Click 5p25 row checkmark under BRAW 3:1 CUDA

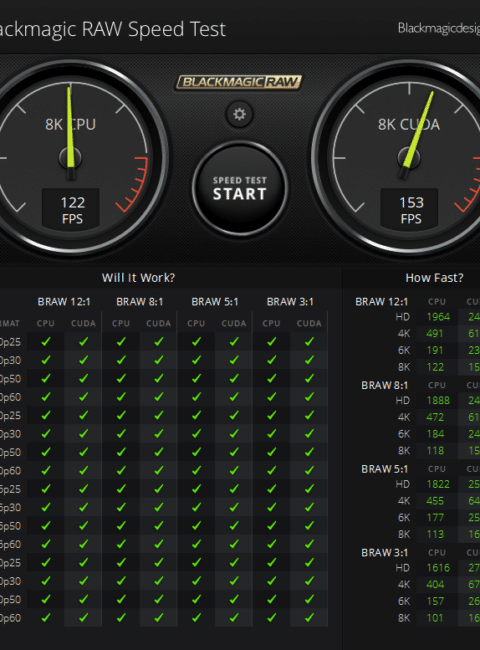pos(309,489)
